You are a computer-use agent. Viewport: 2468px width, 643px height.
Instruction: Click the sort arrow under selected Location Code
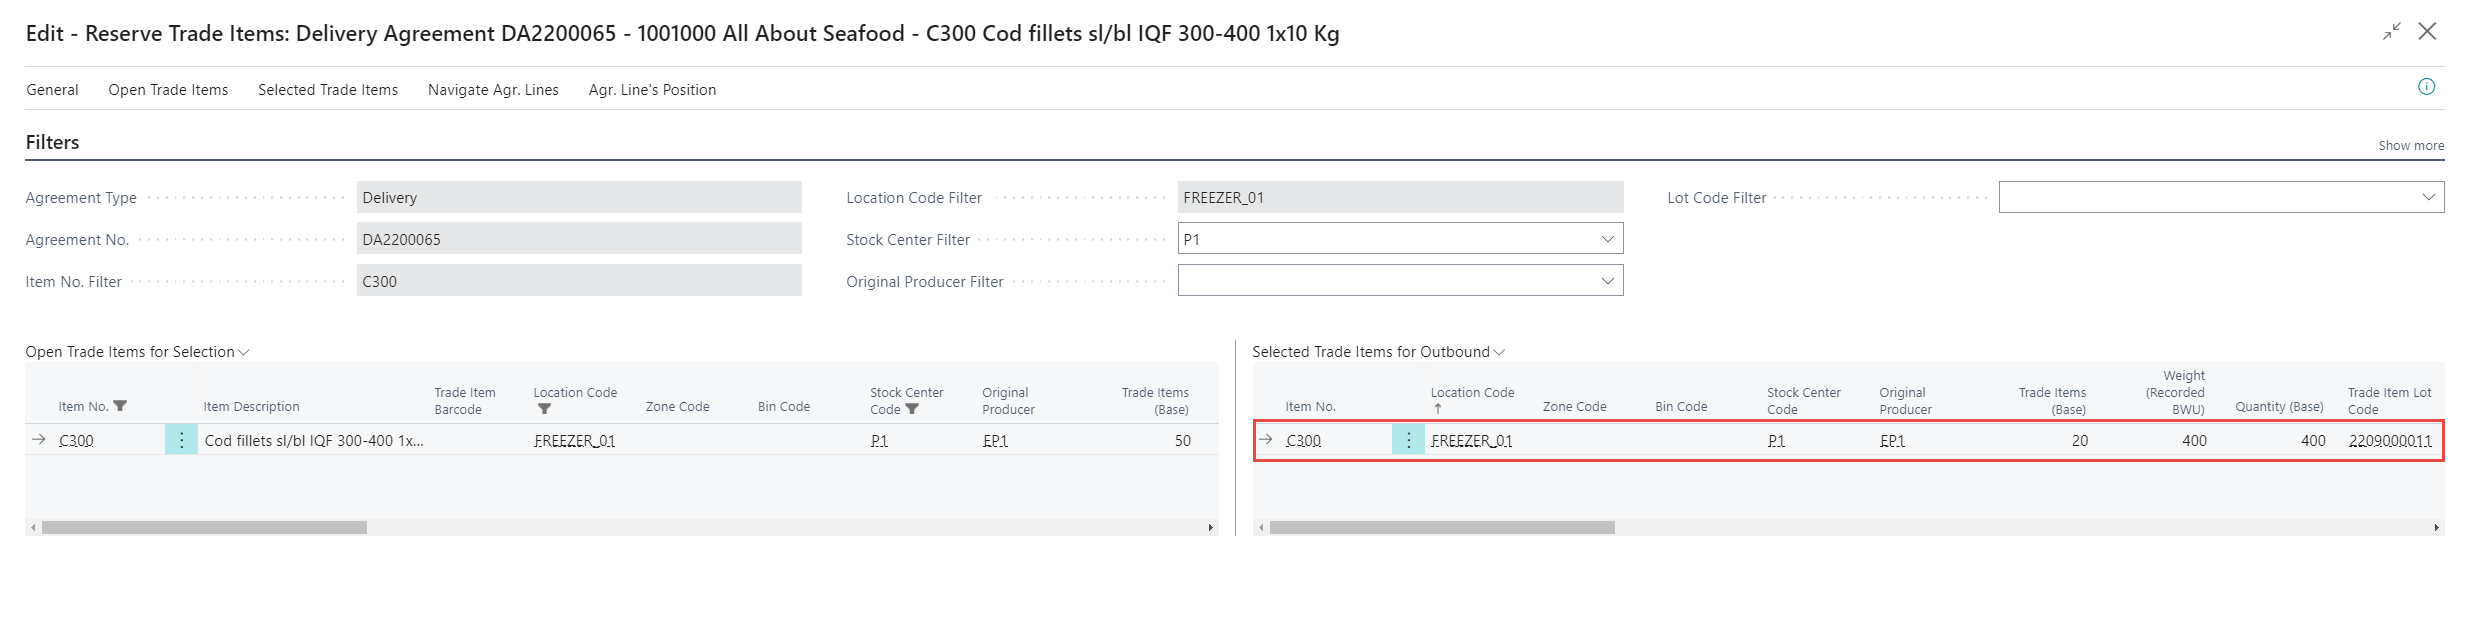pyautogui.click(x=1437, y=409)
